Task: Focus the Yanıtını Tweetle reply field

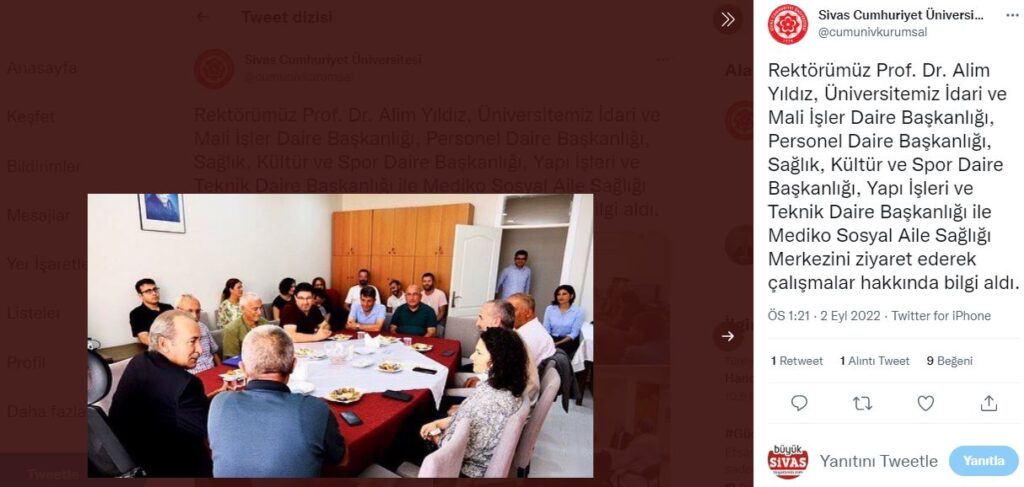Action: (x=878, y=462)
